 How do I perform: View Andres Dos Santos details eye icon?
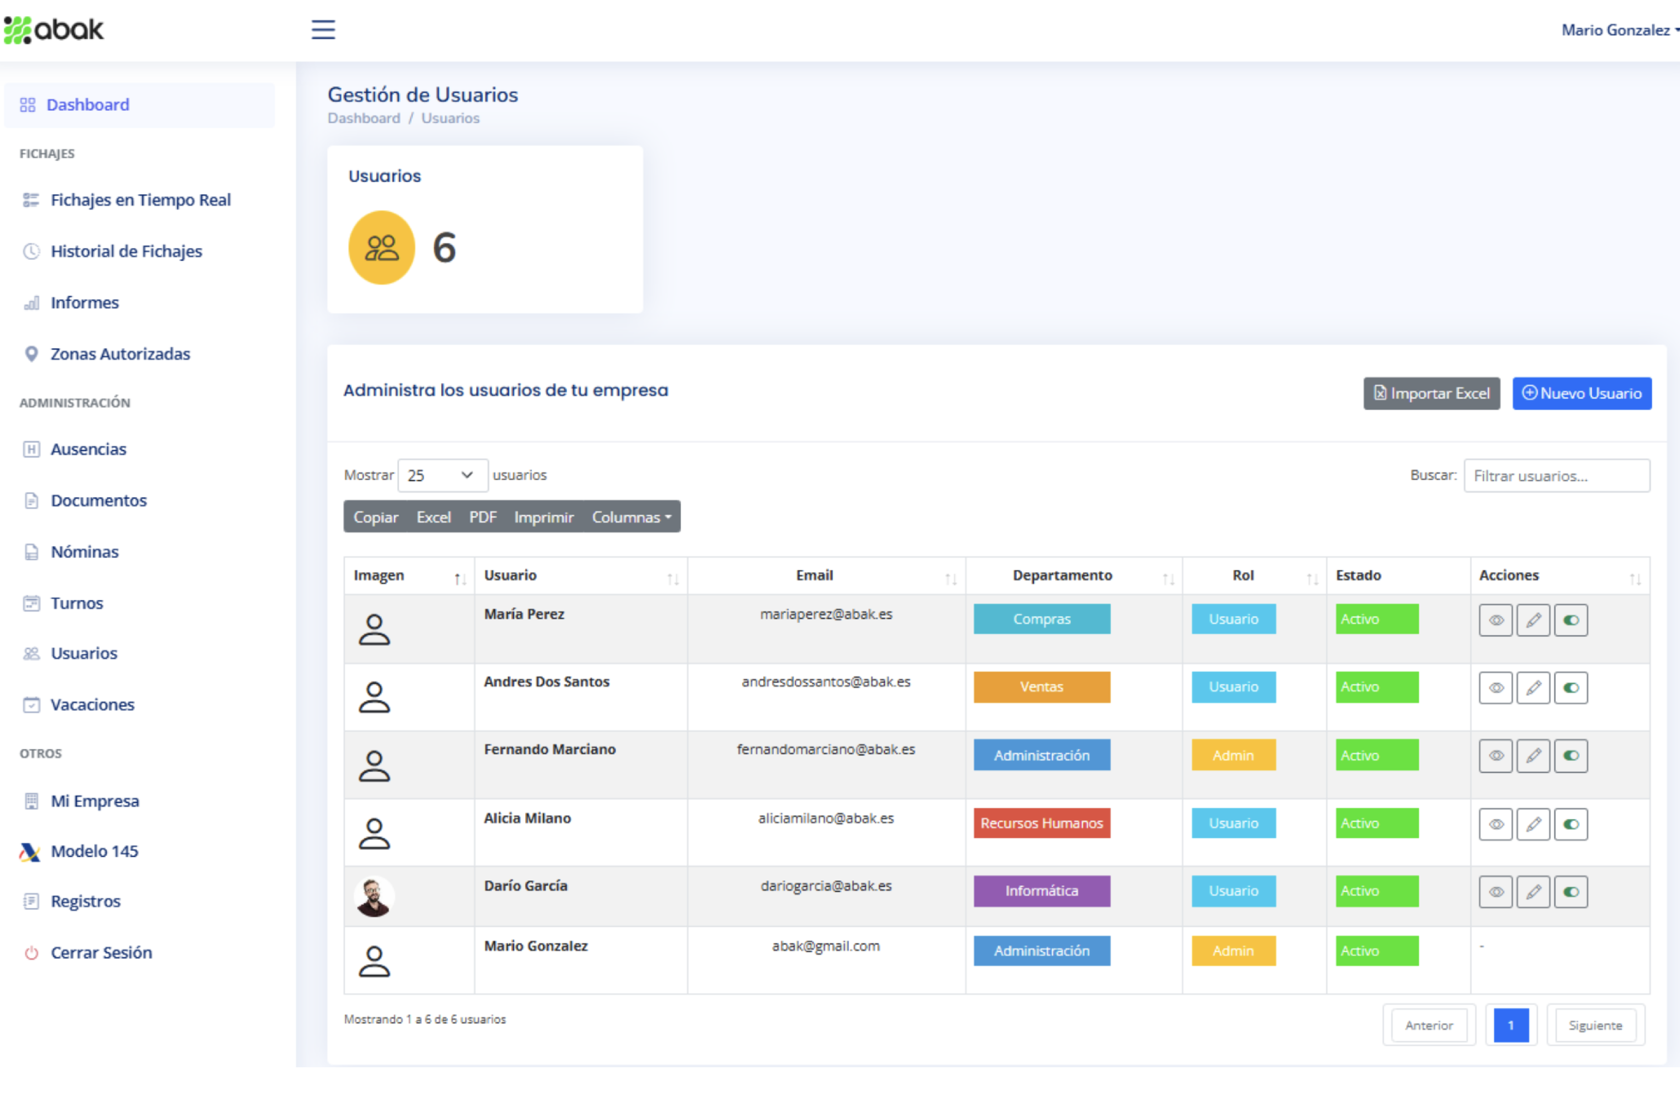point(1495,688)
